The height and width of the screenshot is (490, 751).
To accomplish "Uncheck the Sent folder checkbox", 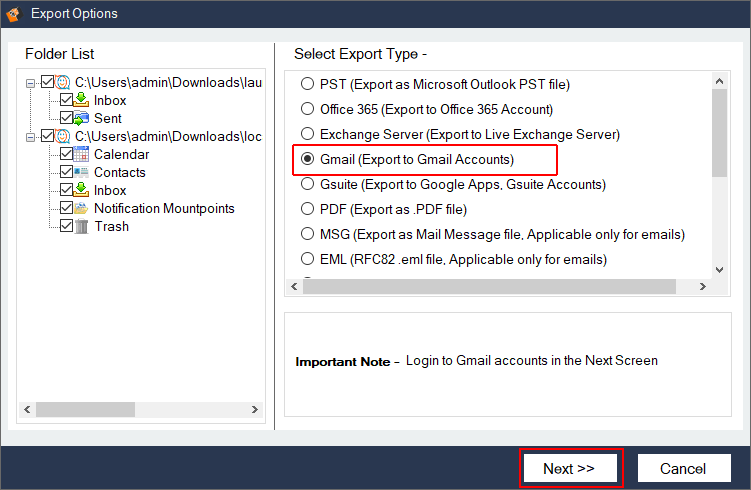I will [x=66, y=119].
